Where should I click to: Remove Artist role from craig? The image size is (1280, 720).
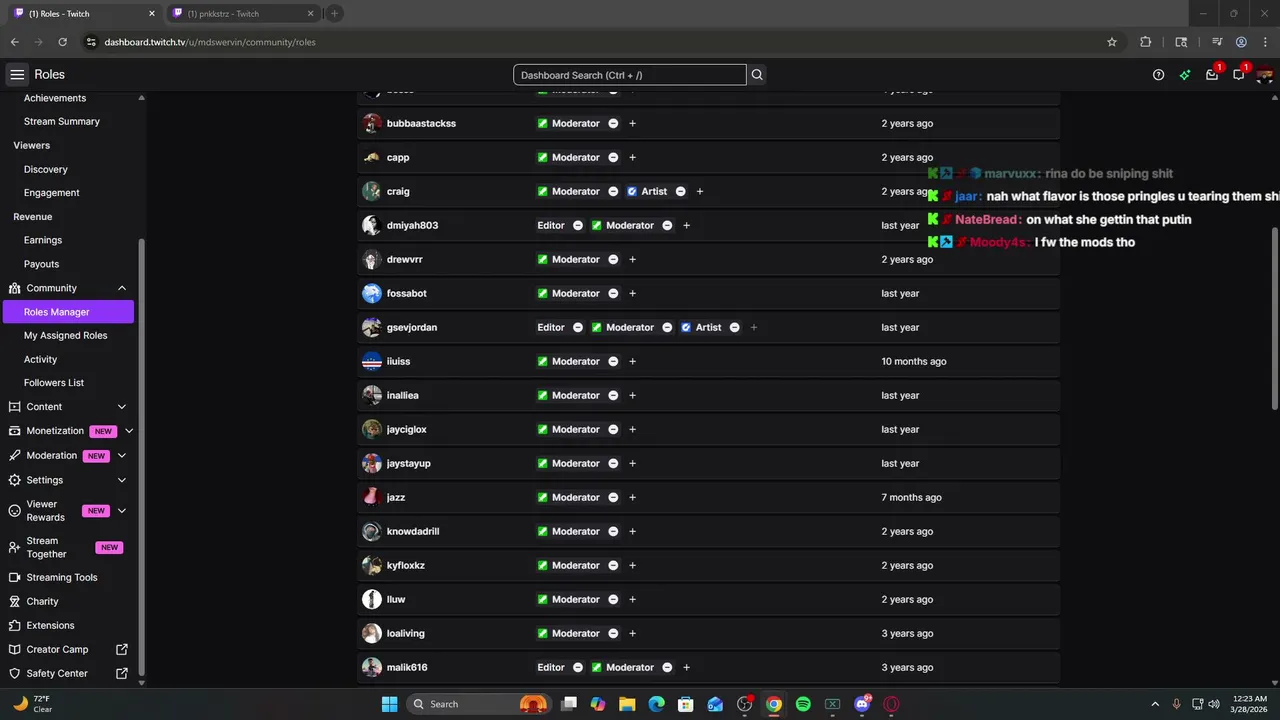680,191
